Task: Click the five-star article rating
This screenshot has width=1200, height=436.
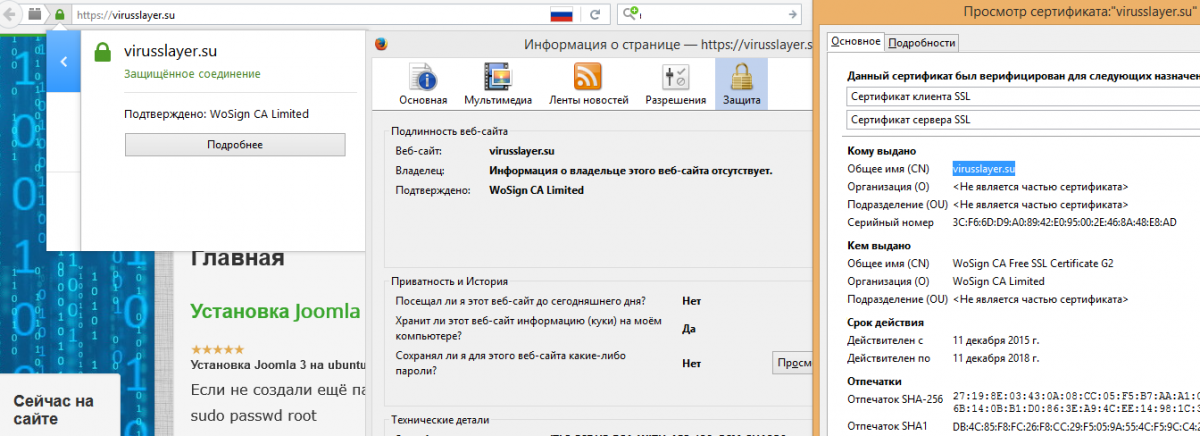Action: point(217,350)
